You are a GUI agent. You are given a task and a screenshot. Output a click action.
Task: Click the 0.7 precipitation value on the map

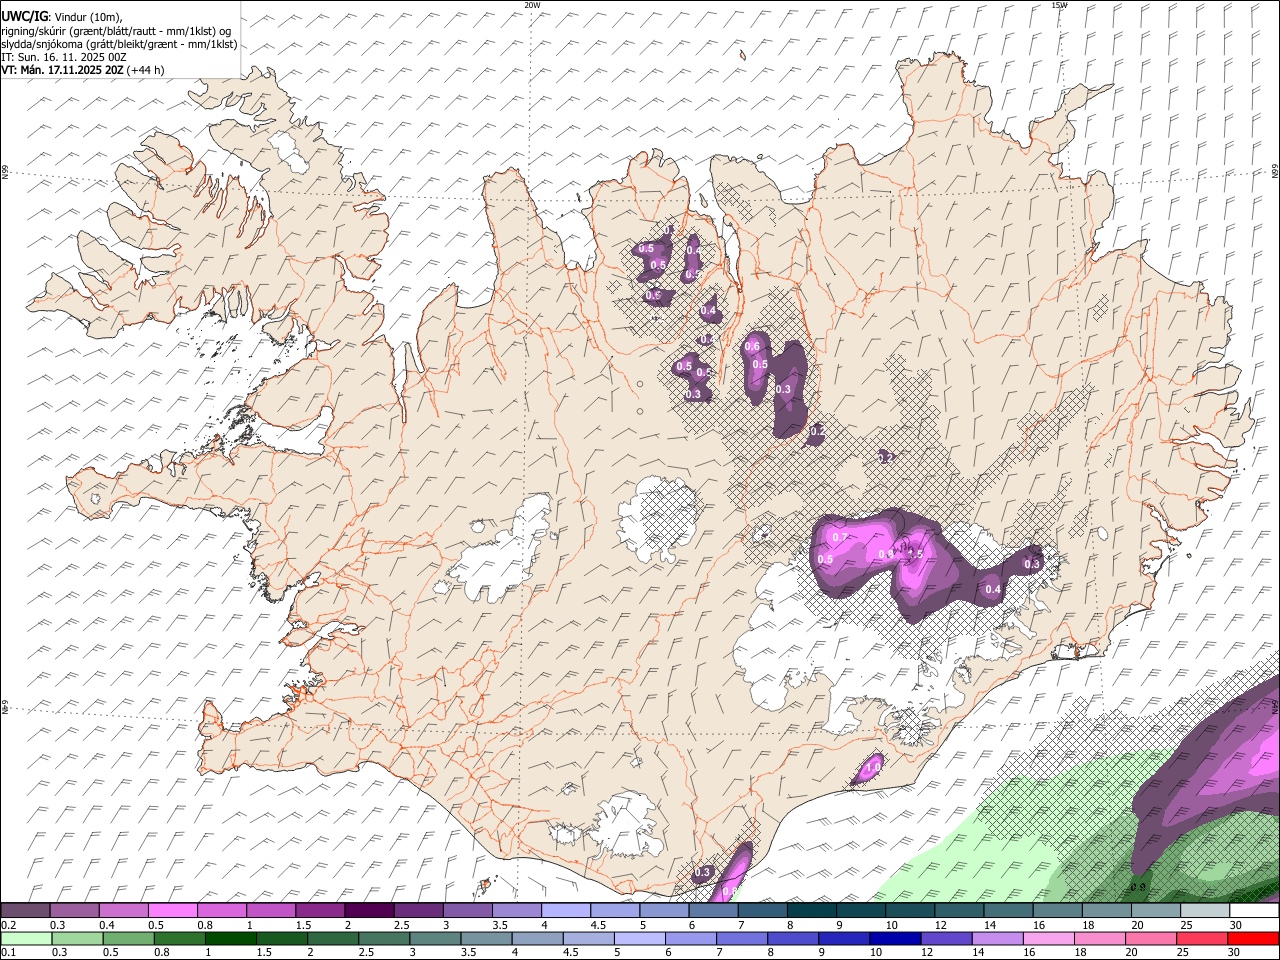(840, 538)
